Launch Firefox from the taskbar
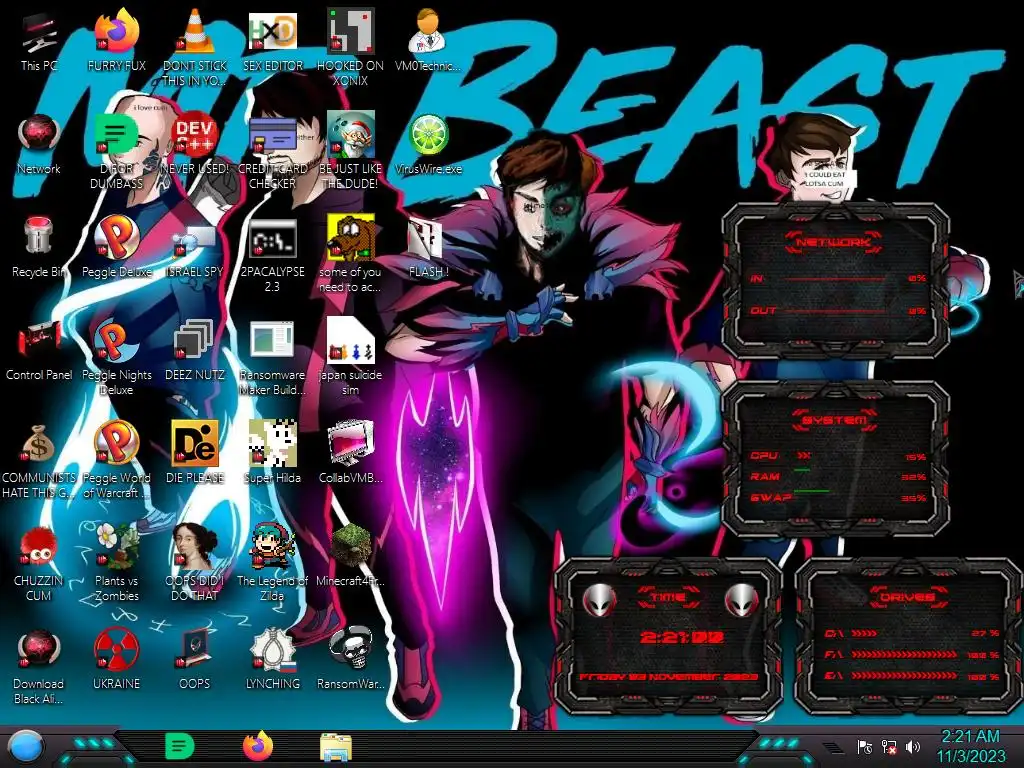1024x768 pixels. point(258,746)
